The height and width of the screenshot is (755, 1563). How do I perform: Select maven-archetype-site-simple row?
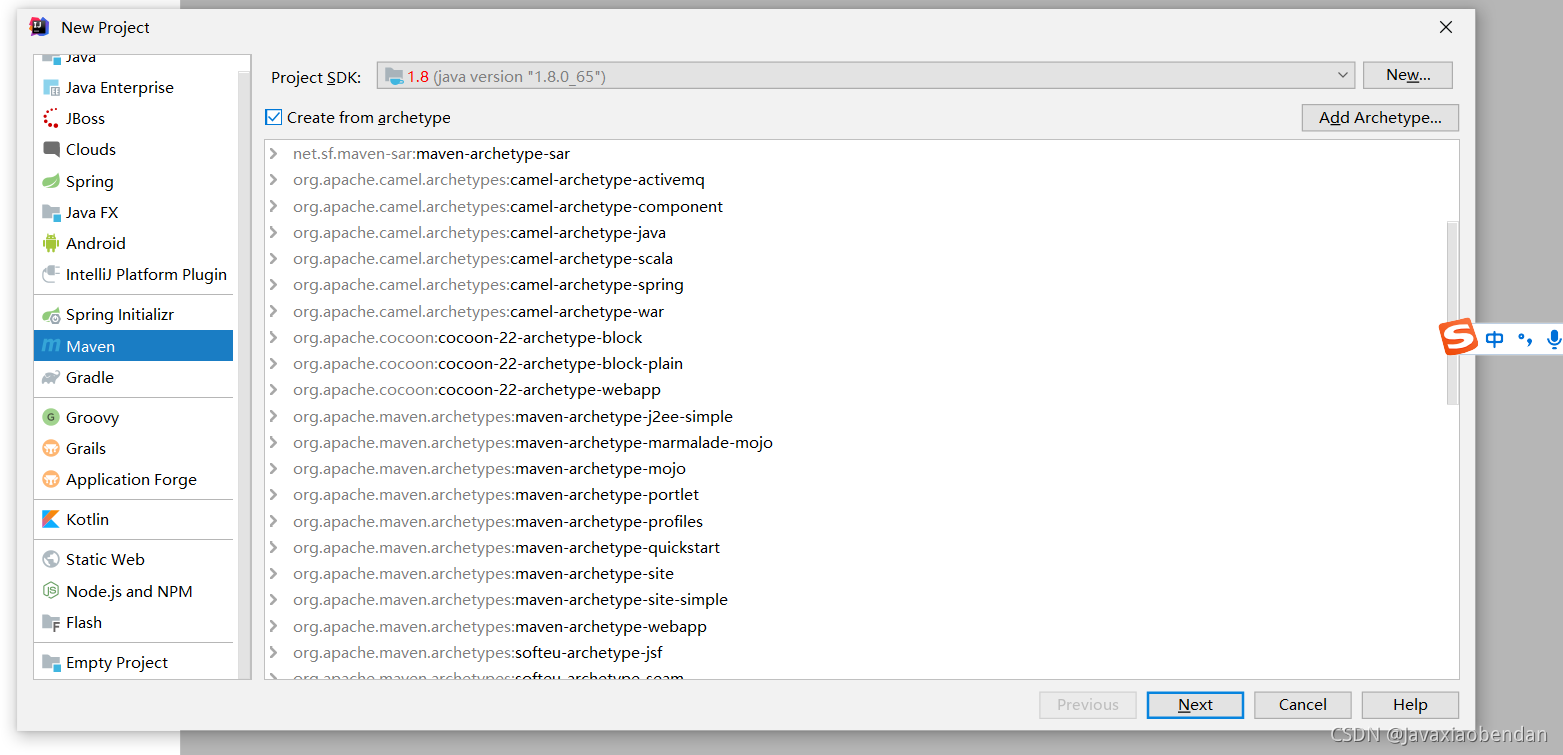(861, 600)
